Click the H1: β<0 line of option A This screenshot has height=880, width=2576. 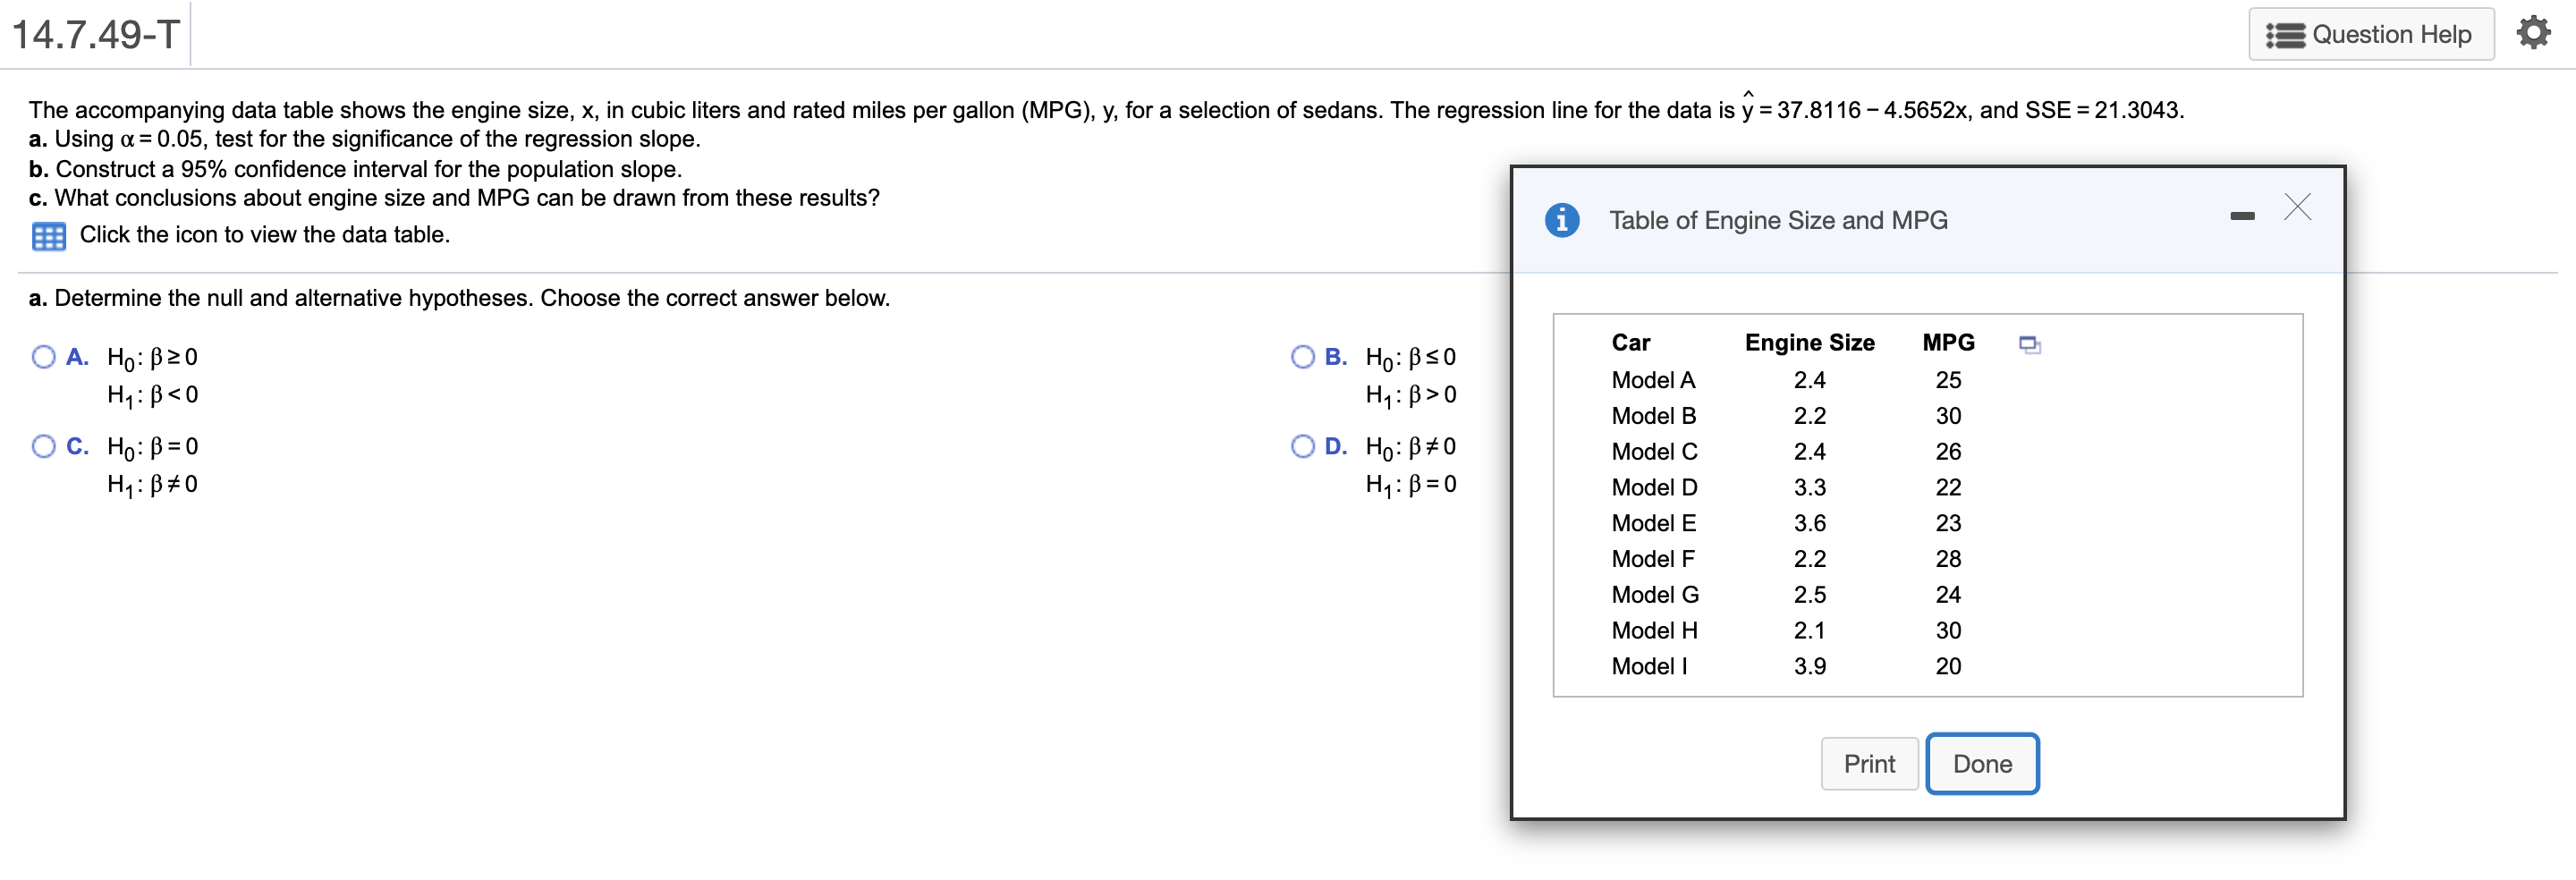pos(152,396)
